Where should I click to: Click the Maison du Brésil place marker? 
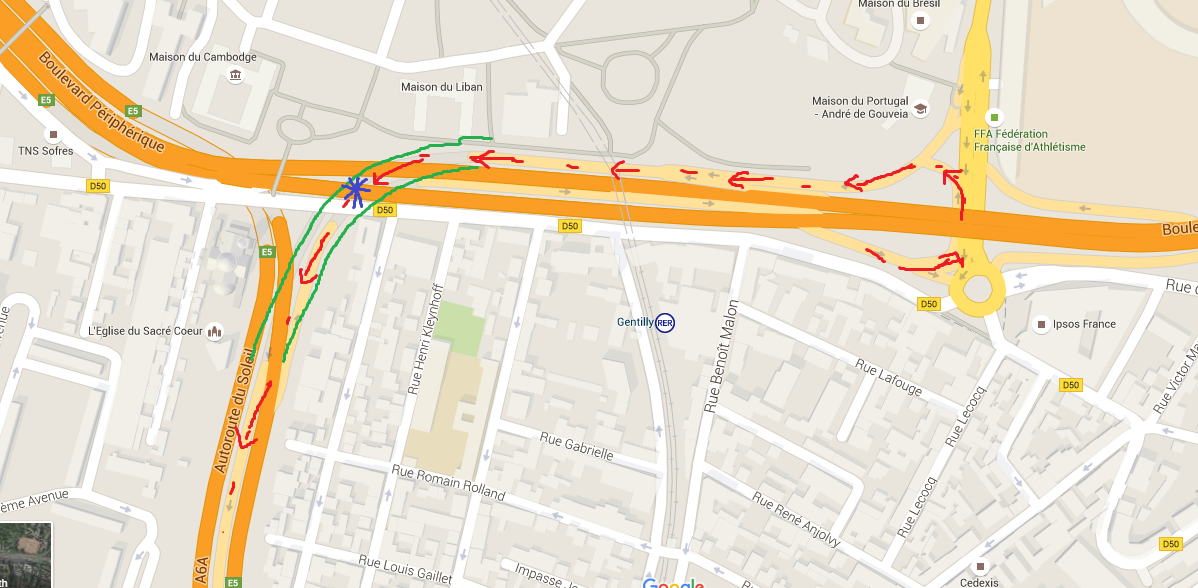point(920,21)
